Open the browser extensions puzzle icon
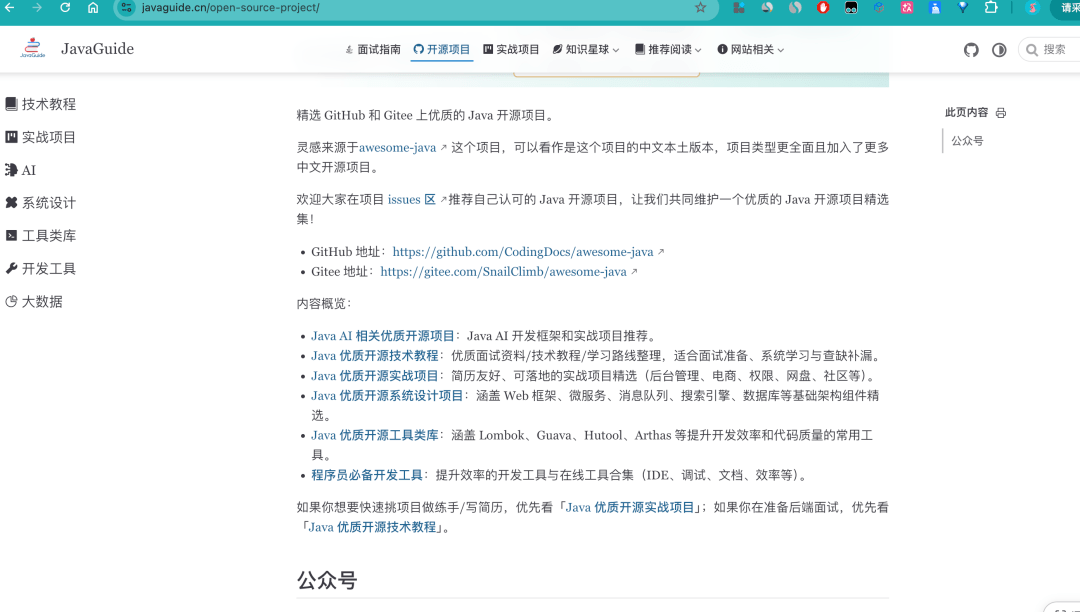The width and height of the screenshot is (1080, 612). [x=991, y=8]
